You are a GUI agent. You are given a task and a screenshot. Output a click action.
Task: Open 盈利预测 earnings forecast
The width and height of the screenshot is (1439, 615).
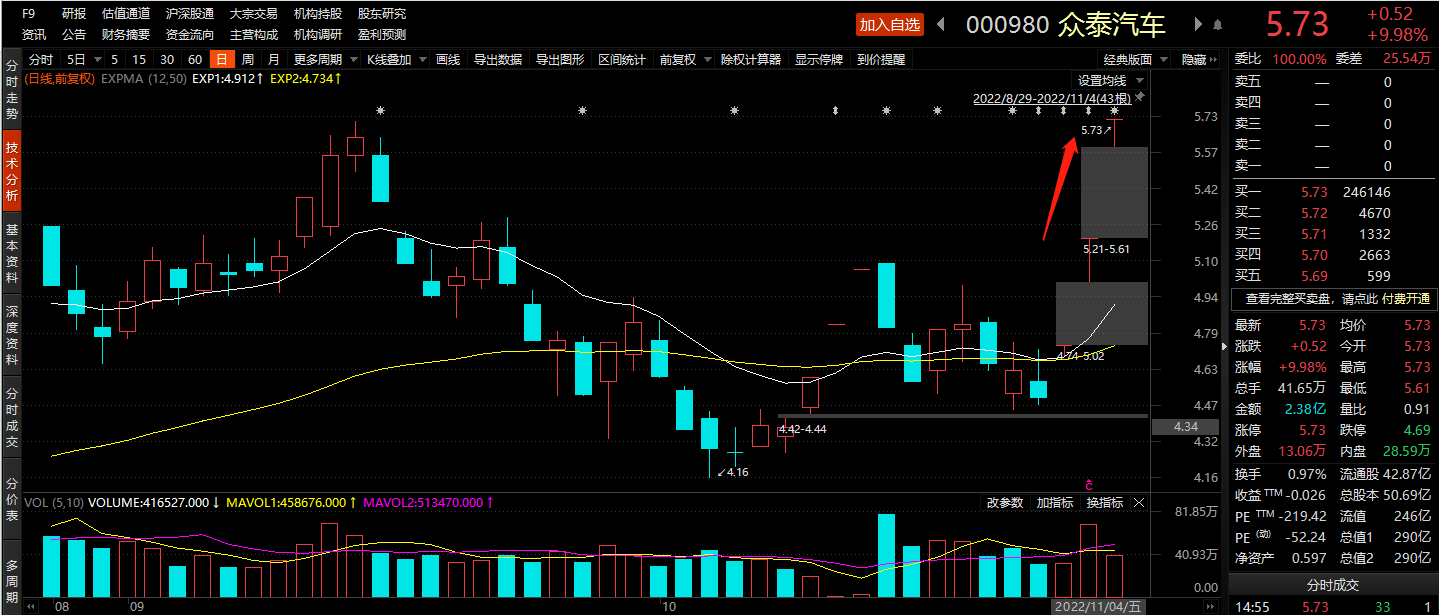tap(382, 34)
